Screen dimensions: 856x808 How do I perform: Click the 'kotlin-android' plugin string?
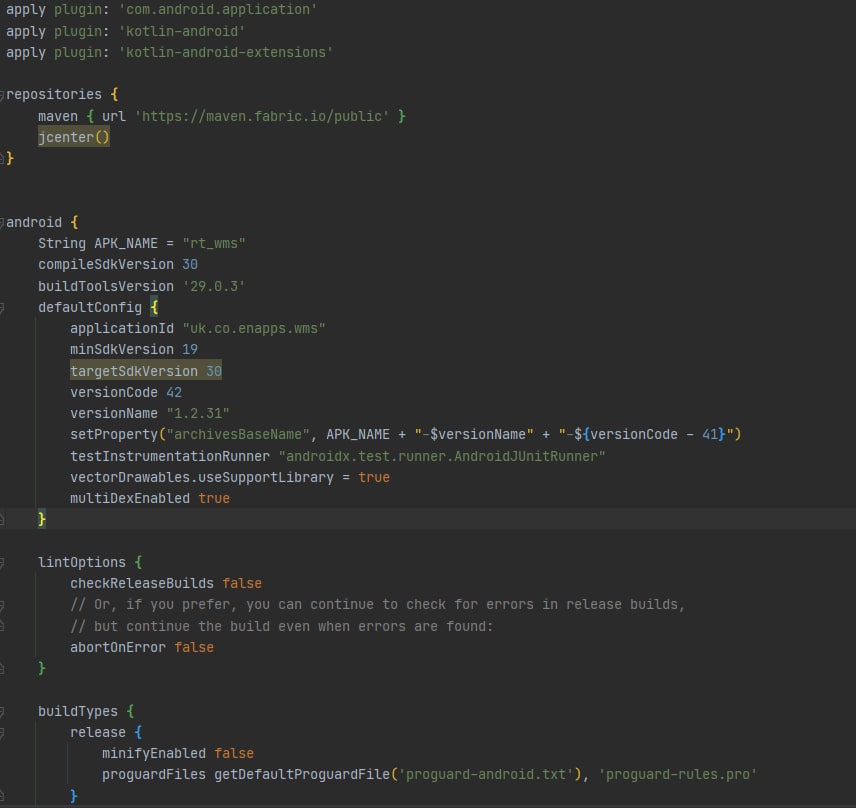click(x=182, y=31)
